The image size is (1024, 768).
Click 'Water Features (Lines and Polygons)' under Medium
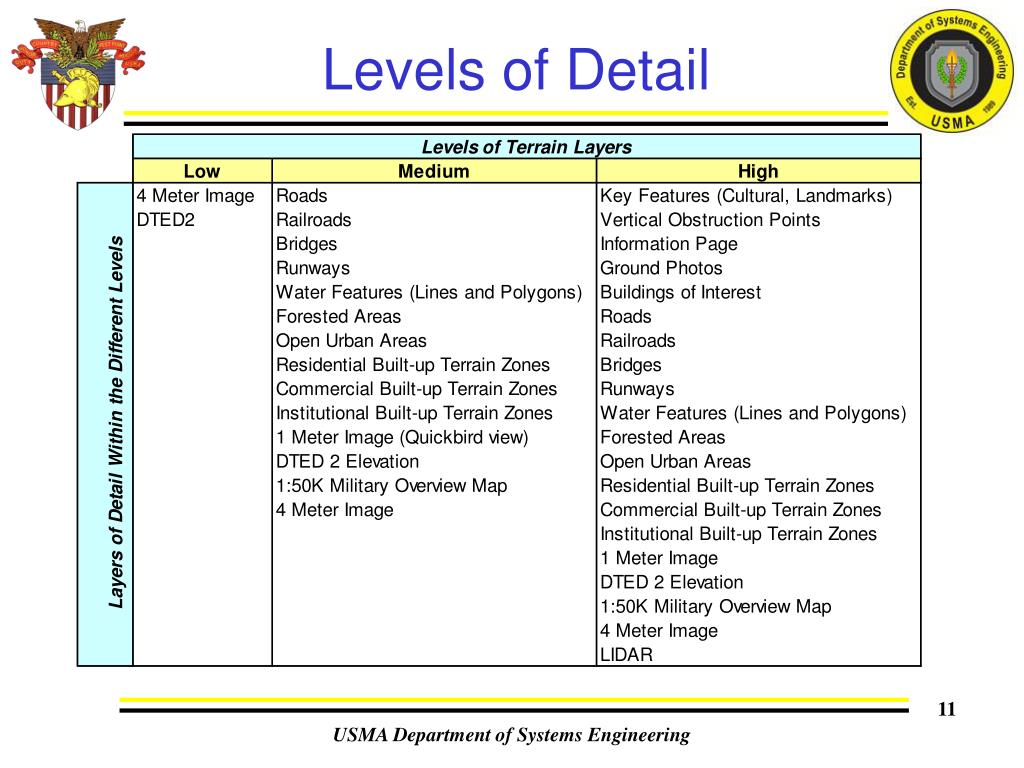tap(428, 293)
